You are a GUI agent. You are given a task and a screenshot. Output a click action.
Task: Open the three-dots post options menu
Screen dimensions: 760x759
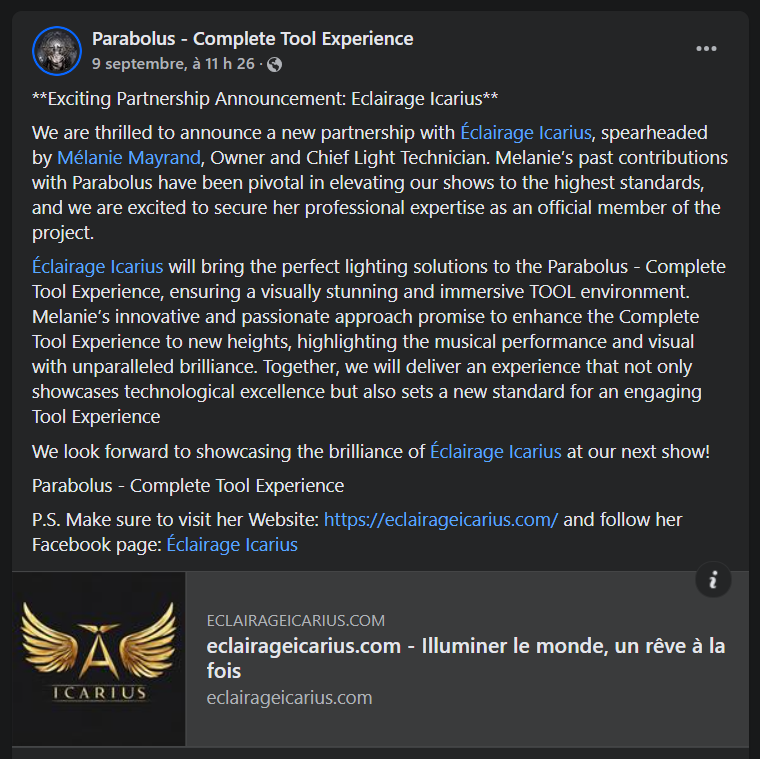706,49
